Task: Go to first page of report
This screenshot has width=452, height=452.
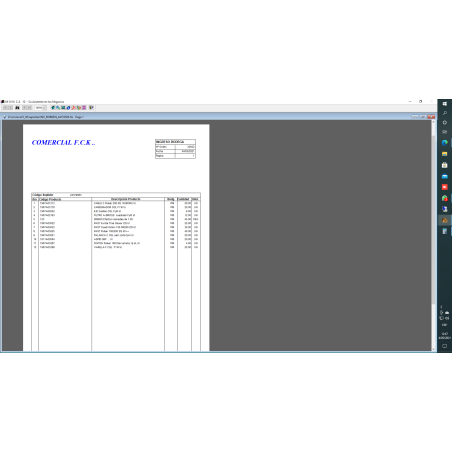Action: (x=5, y=108)
